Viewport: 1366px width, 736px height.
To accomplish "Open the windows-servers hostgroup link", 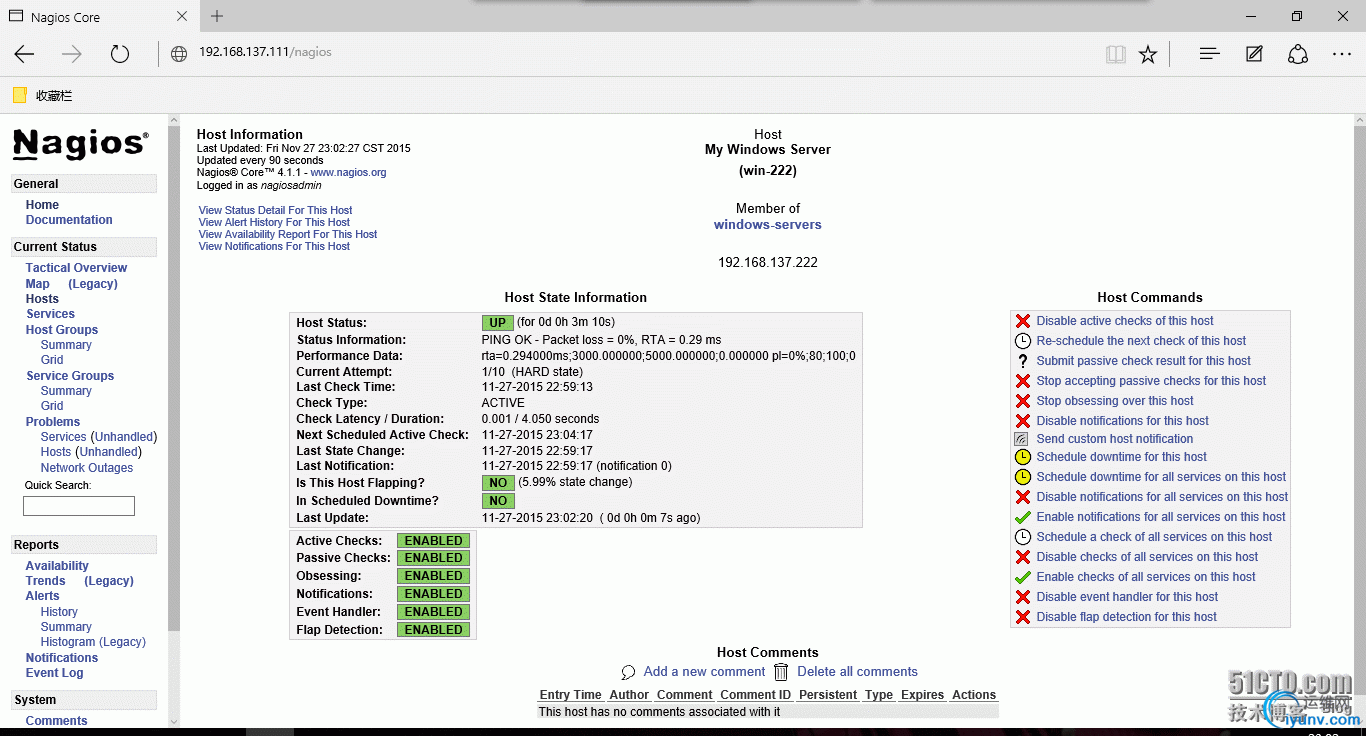I will tap(768, 225).
